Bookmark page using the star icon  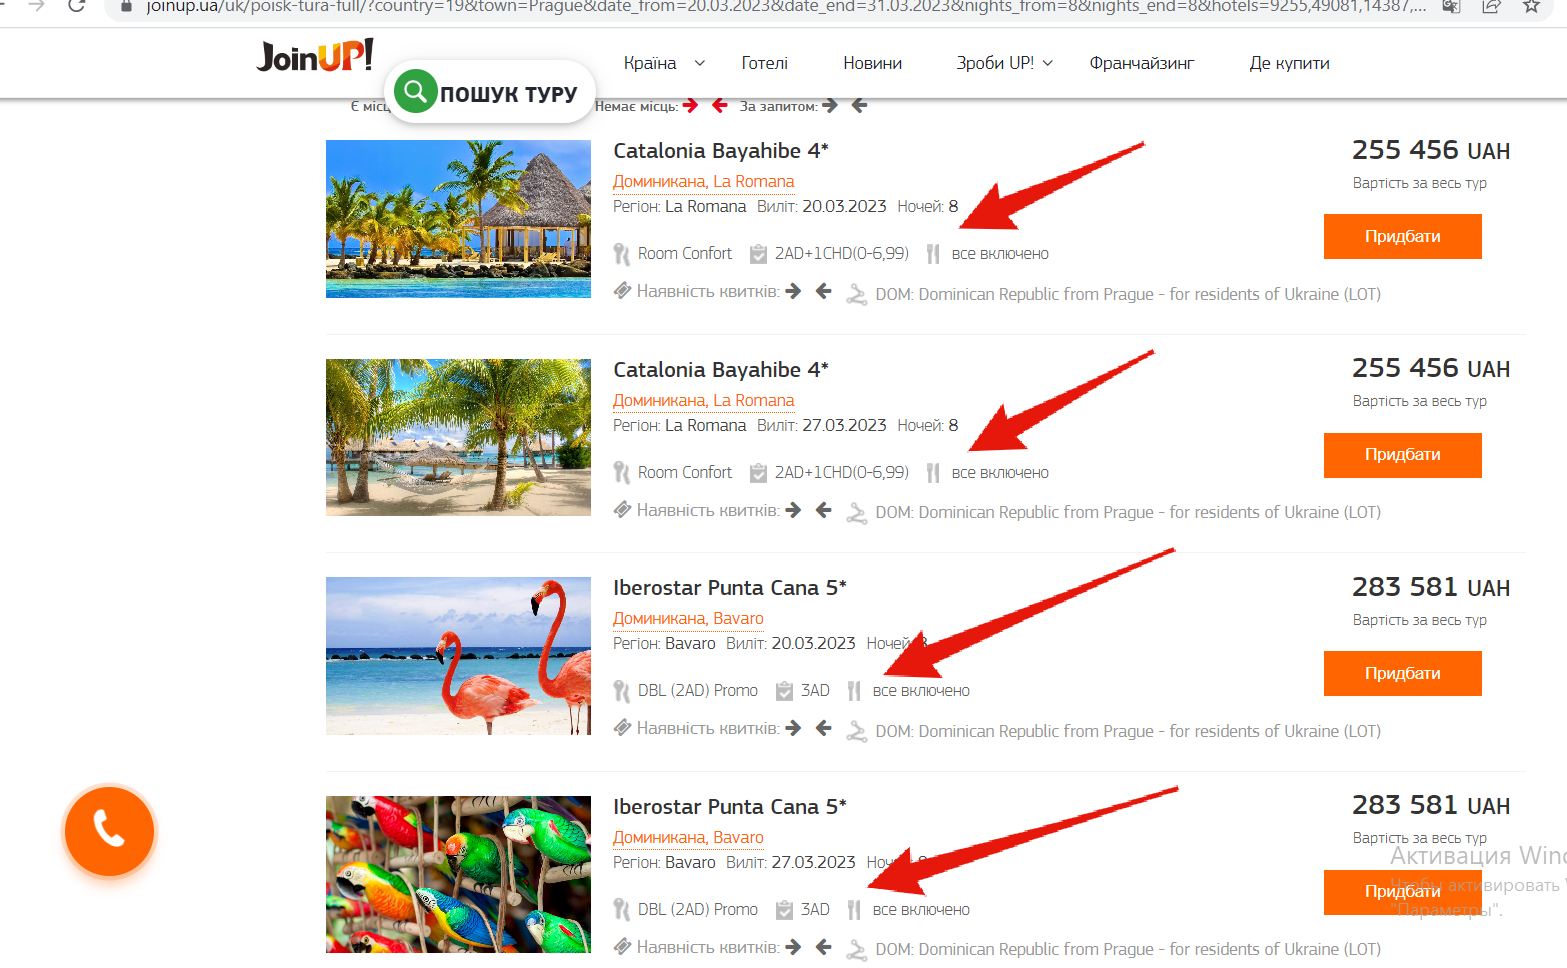pyautogui.click(x=1530, y=6)
